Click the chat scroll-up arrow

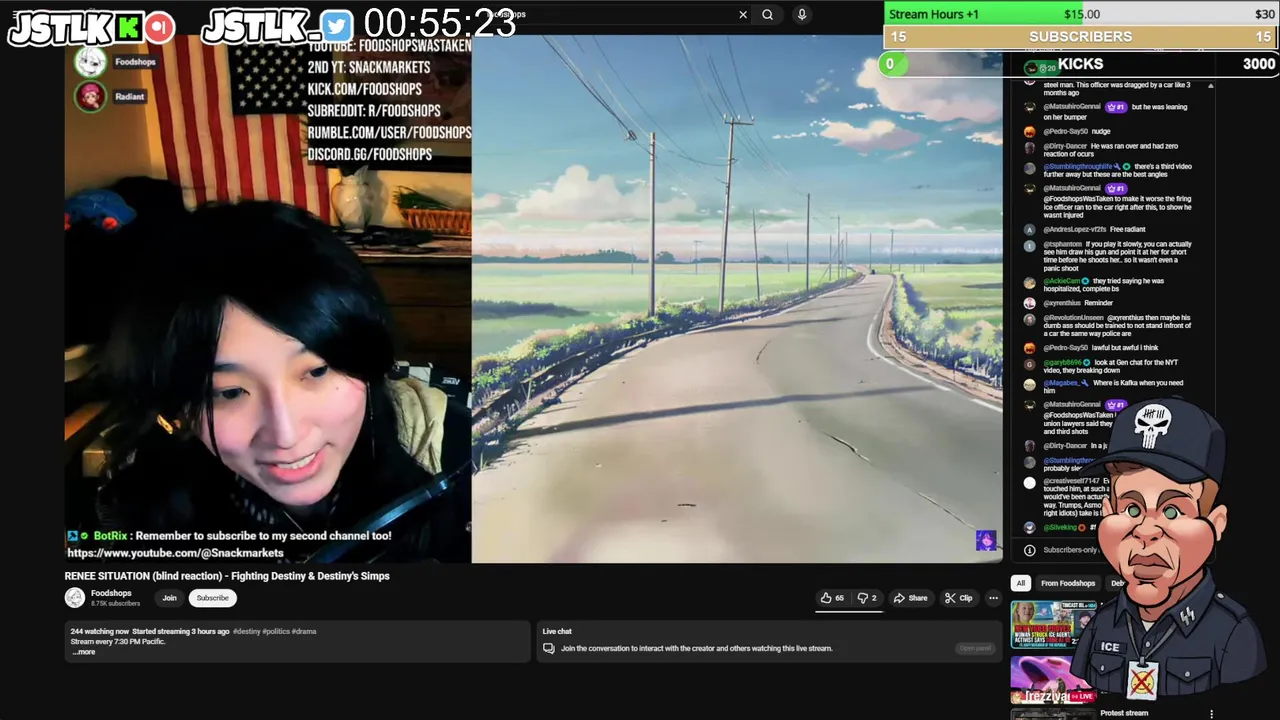pos(1210,86)
